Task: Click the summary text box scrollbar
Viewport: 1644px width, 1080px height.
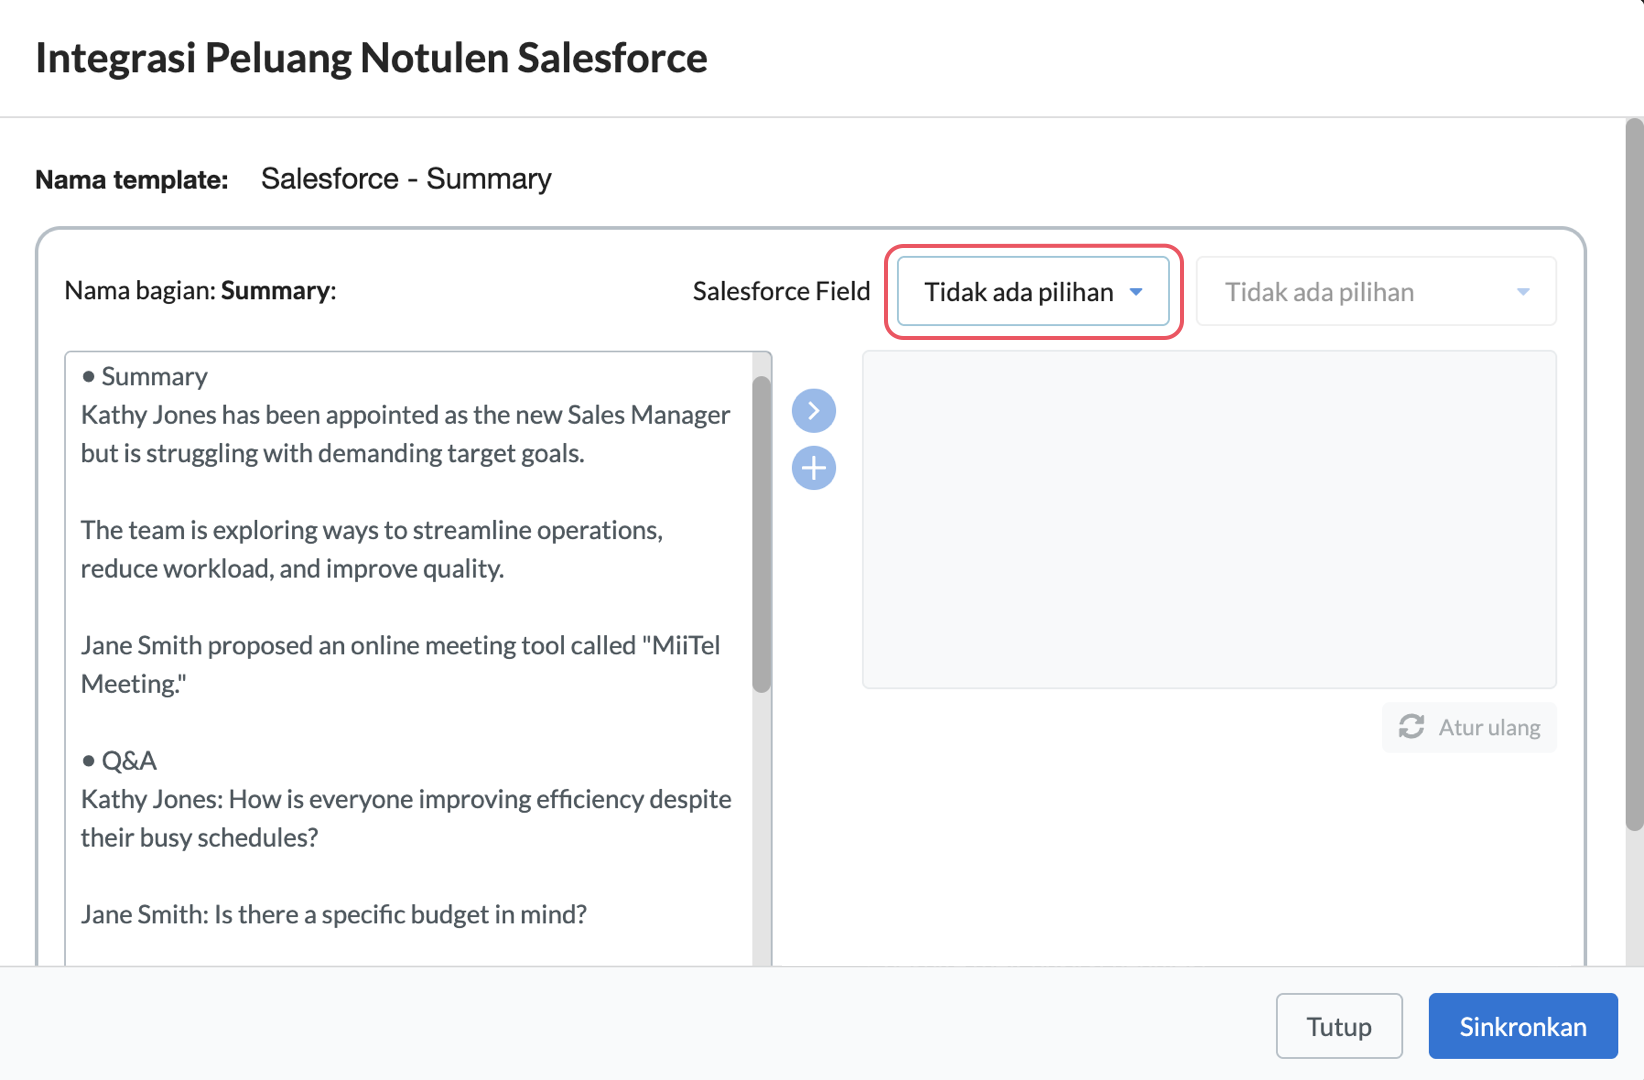Action: (x=762, y=534)
